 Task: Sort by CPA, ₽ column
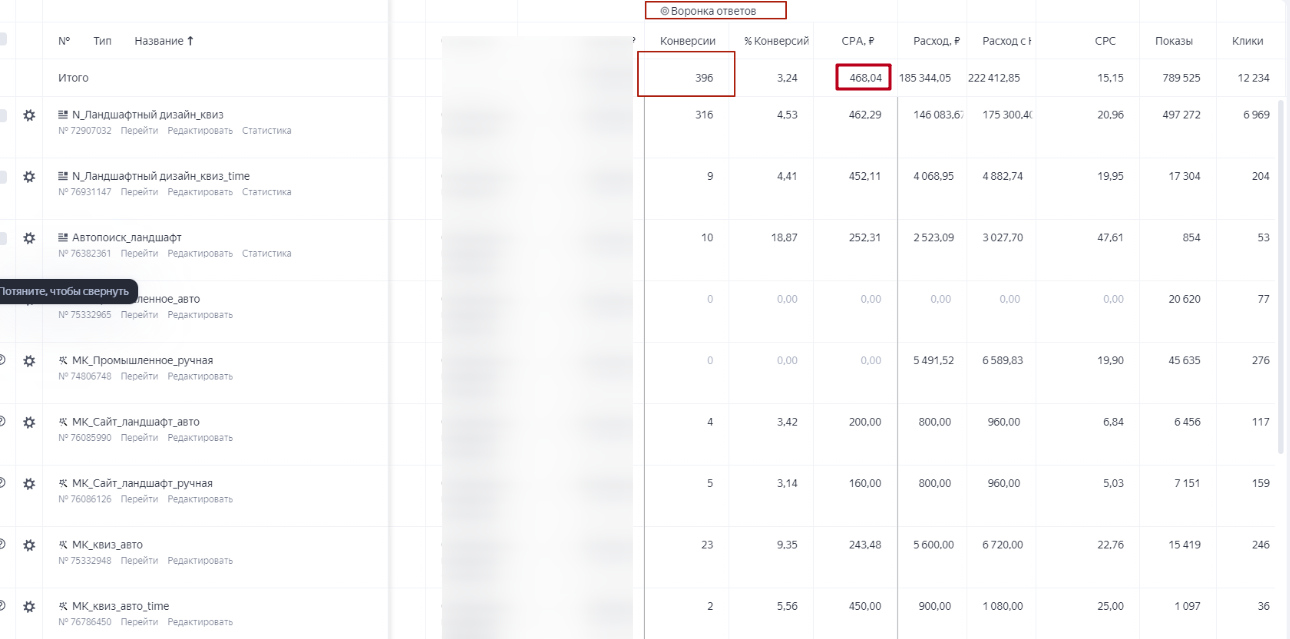click(x=858, y=41)
